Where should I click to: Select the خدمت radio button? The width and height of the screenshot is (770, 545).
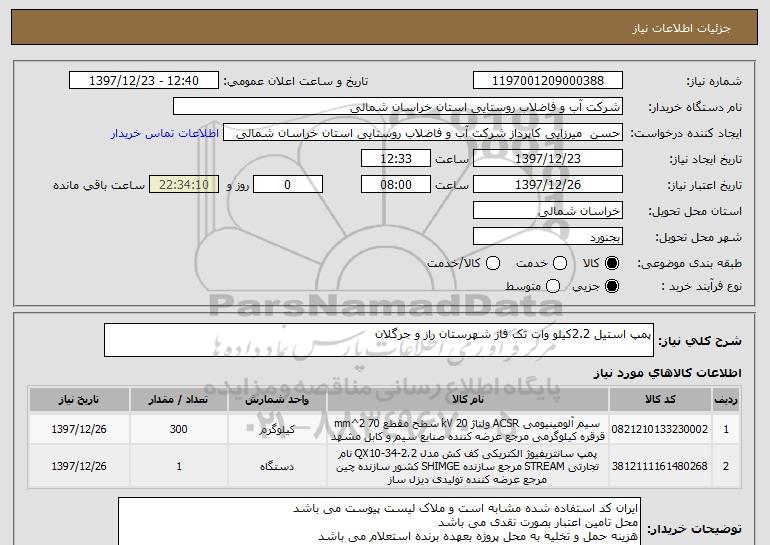(x=560, y=263)
